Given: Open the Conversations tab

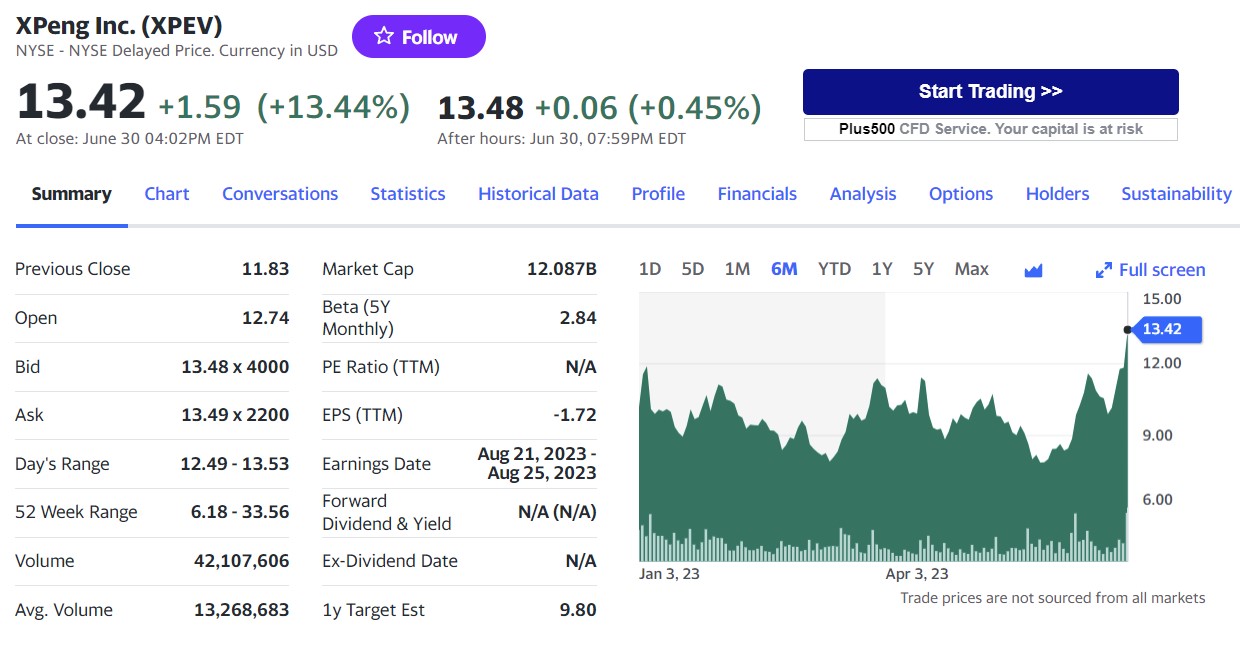Looking at the screenshot, I should pos(280,194).
